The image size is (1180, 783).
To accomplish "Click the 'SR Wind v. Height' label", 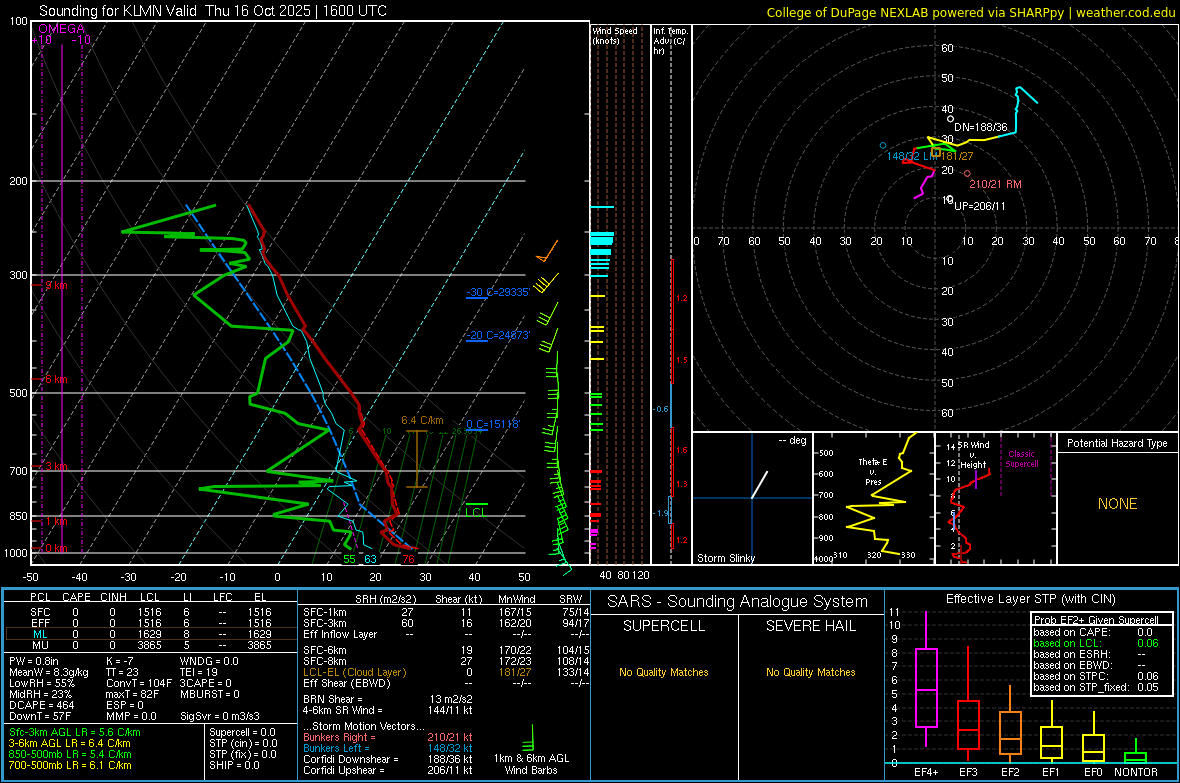I will click(973, 455).
